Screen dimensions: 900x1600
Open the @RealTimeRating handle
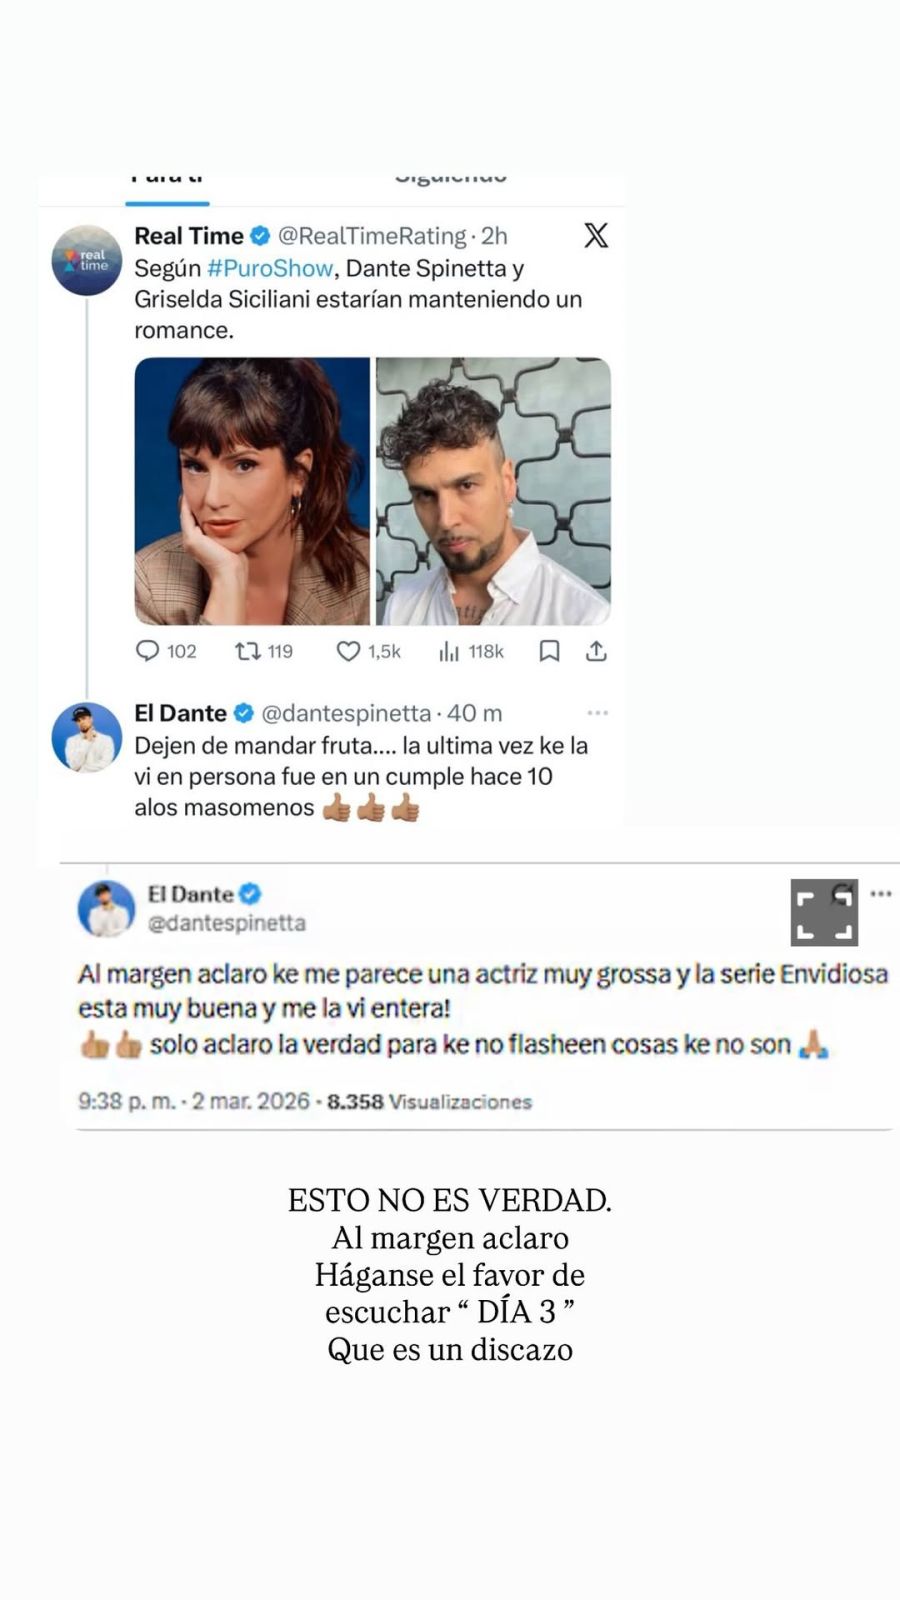coord(372,236)
